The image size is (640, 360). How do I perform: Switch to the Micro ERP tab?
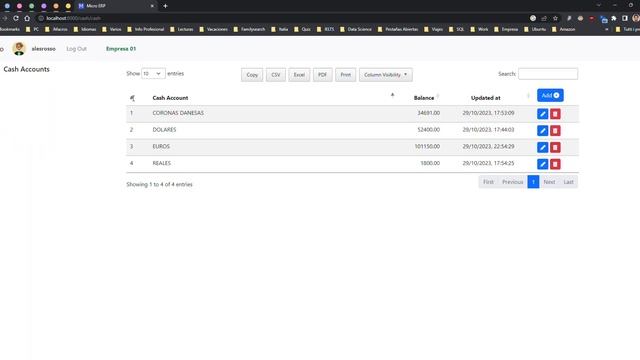[116, 6]
